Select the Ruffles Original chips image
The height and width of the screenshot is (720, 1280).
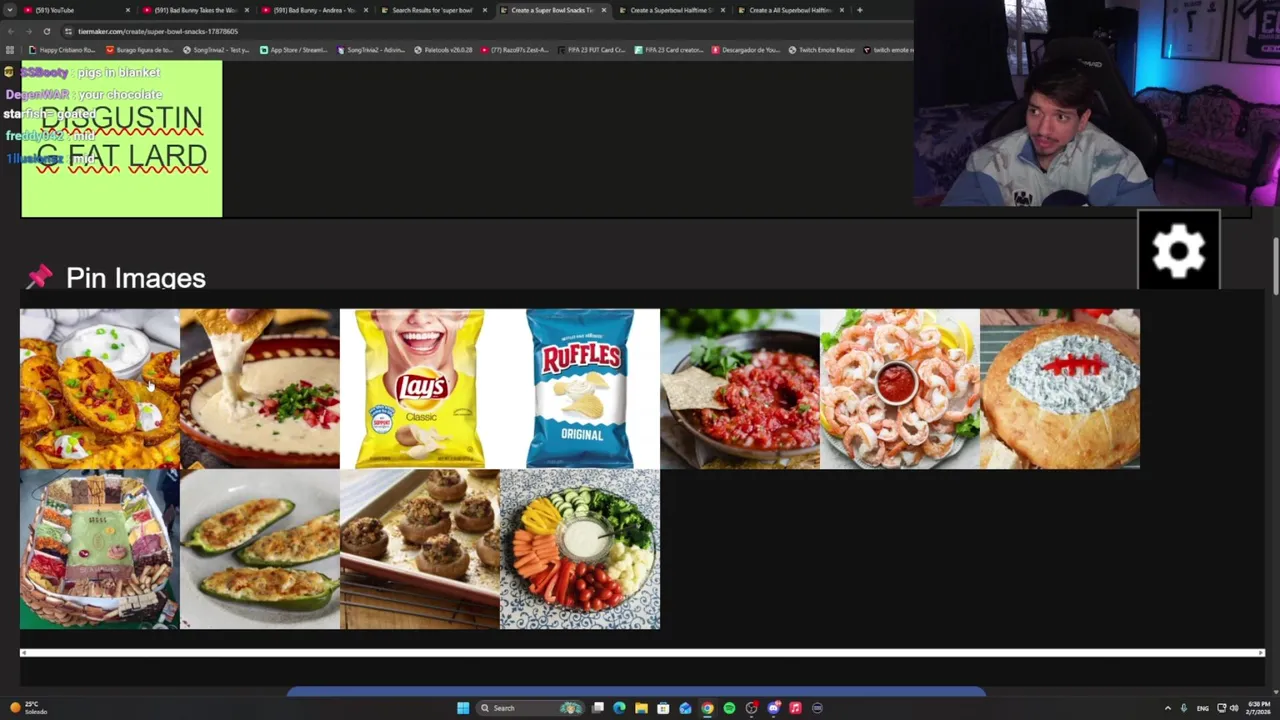(x=580, y=389)
